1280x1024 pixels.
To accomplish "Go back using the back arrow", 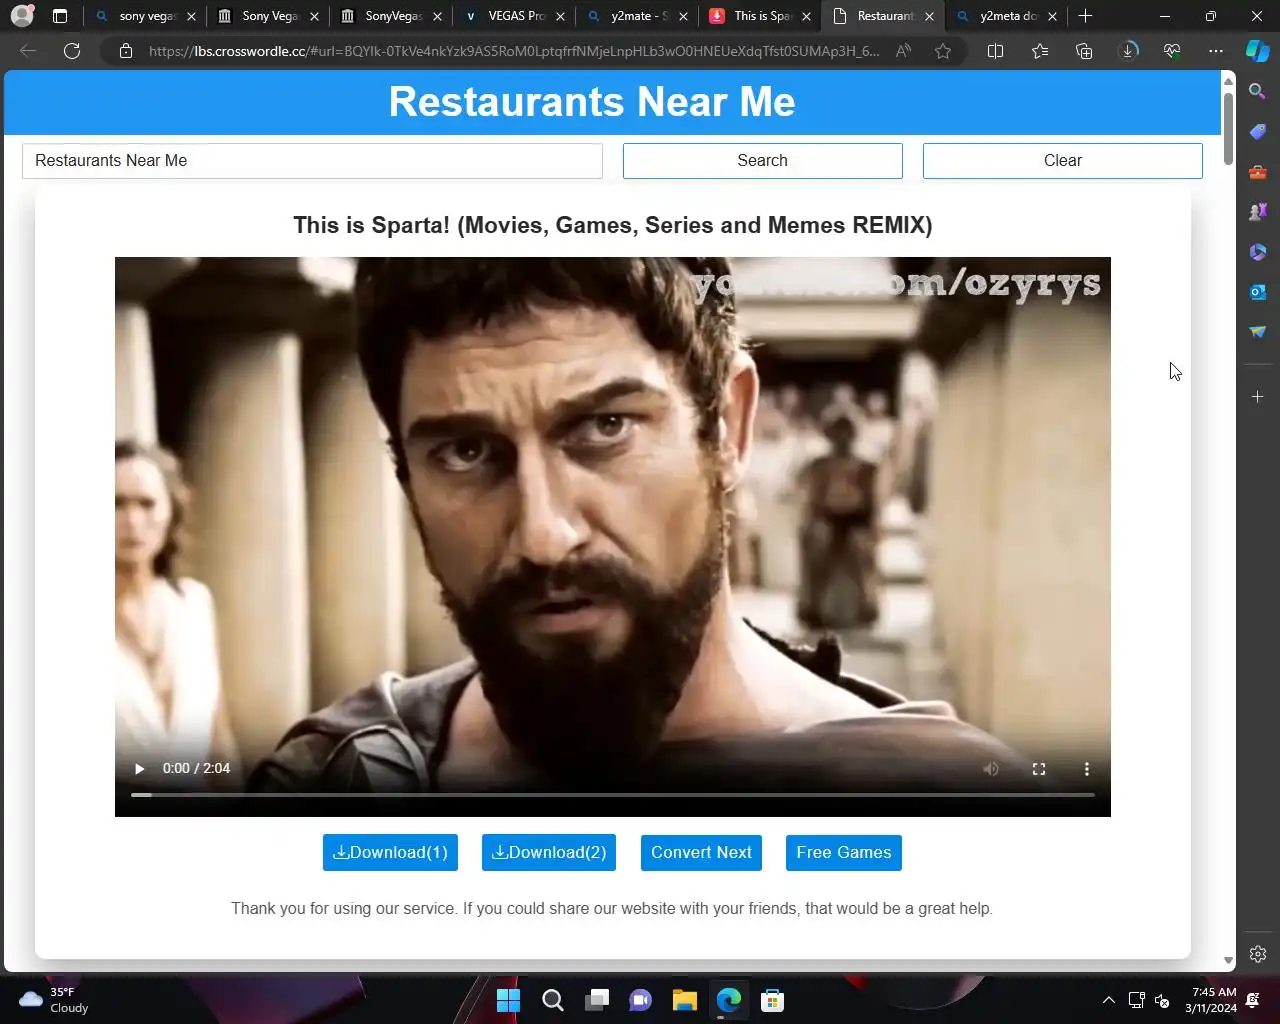I will 28,51.
